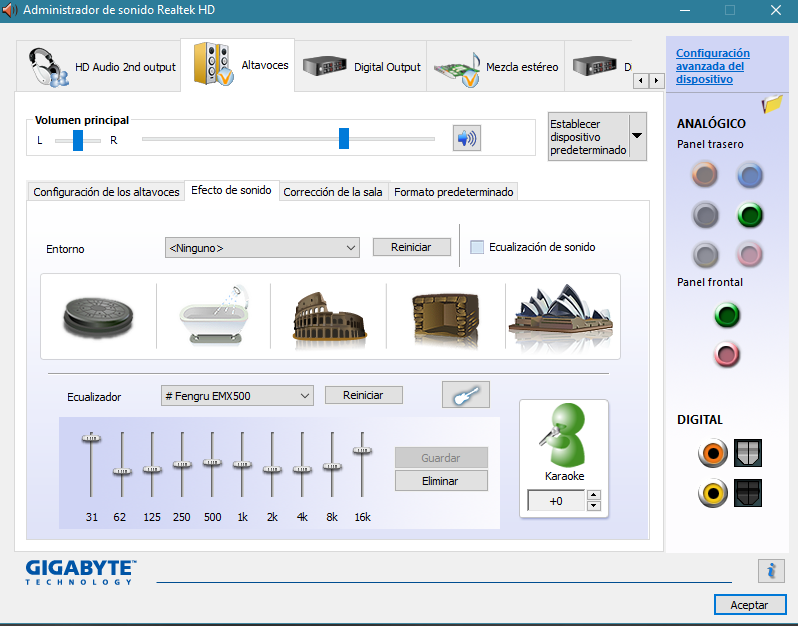The width and height of the screenshot is (798, 626).
Task: Click Establecer dispositivo predeterminado button
Action: point(588,136)
